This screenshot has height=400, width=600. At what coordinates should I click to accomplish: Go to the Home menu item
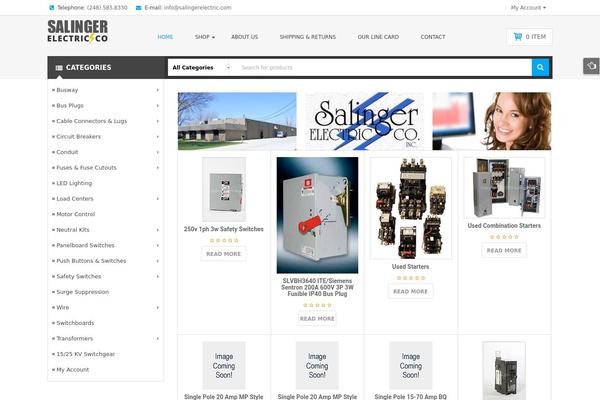pos(165,37)
